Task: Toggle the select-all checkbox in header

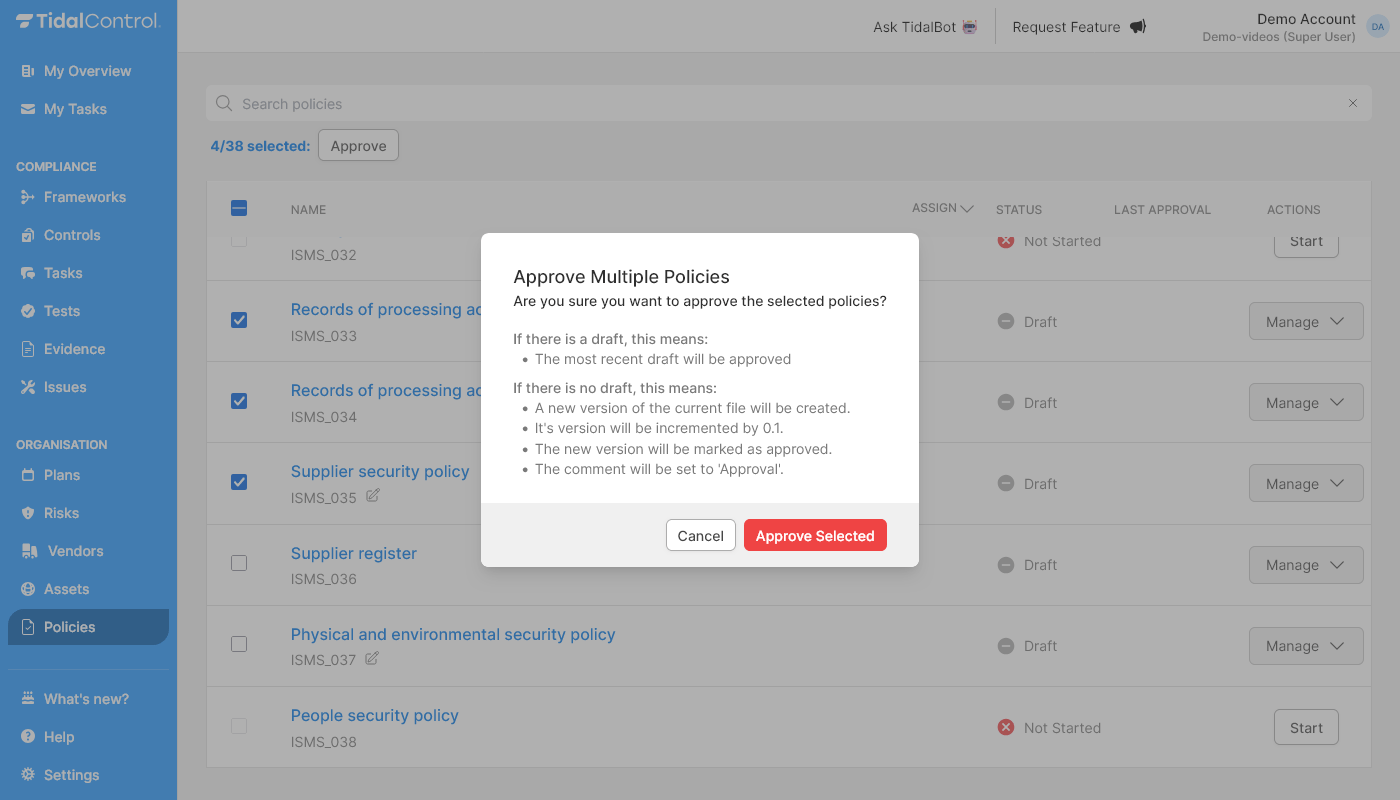Action: [239, 208]
